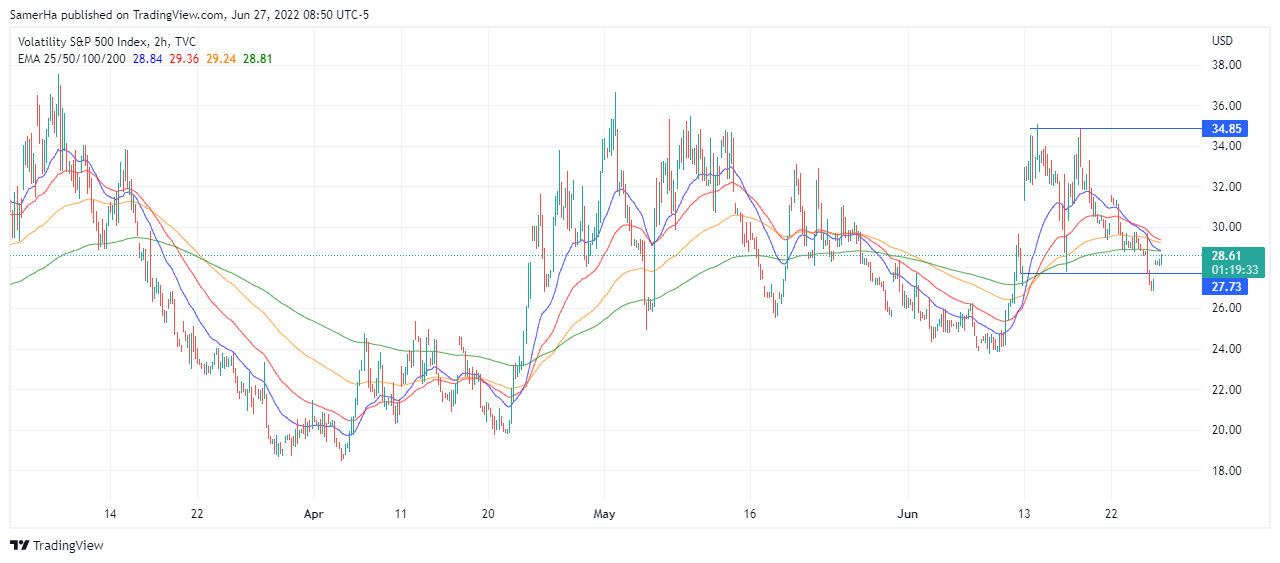Click the 38.00 price axis label

click(1226, 65)
